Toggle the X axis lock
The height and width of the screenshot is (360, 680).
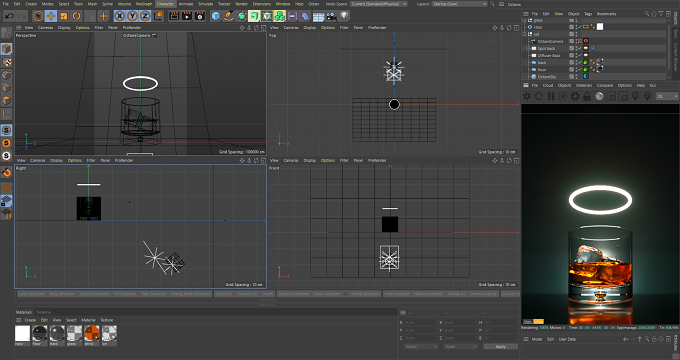point(120,16)
